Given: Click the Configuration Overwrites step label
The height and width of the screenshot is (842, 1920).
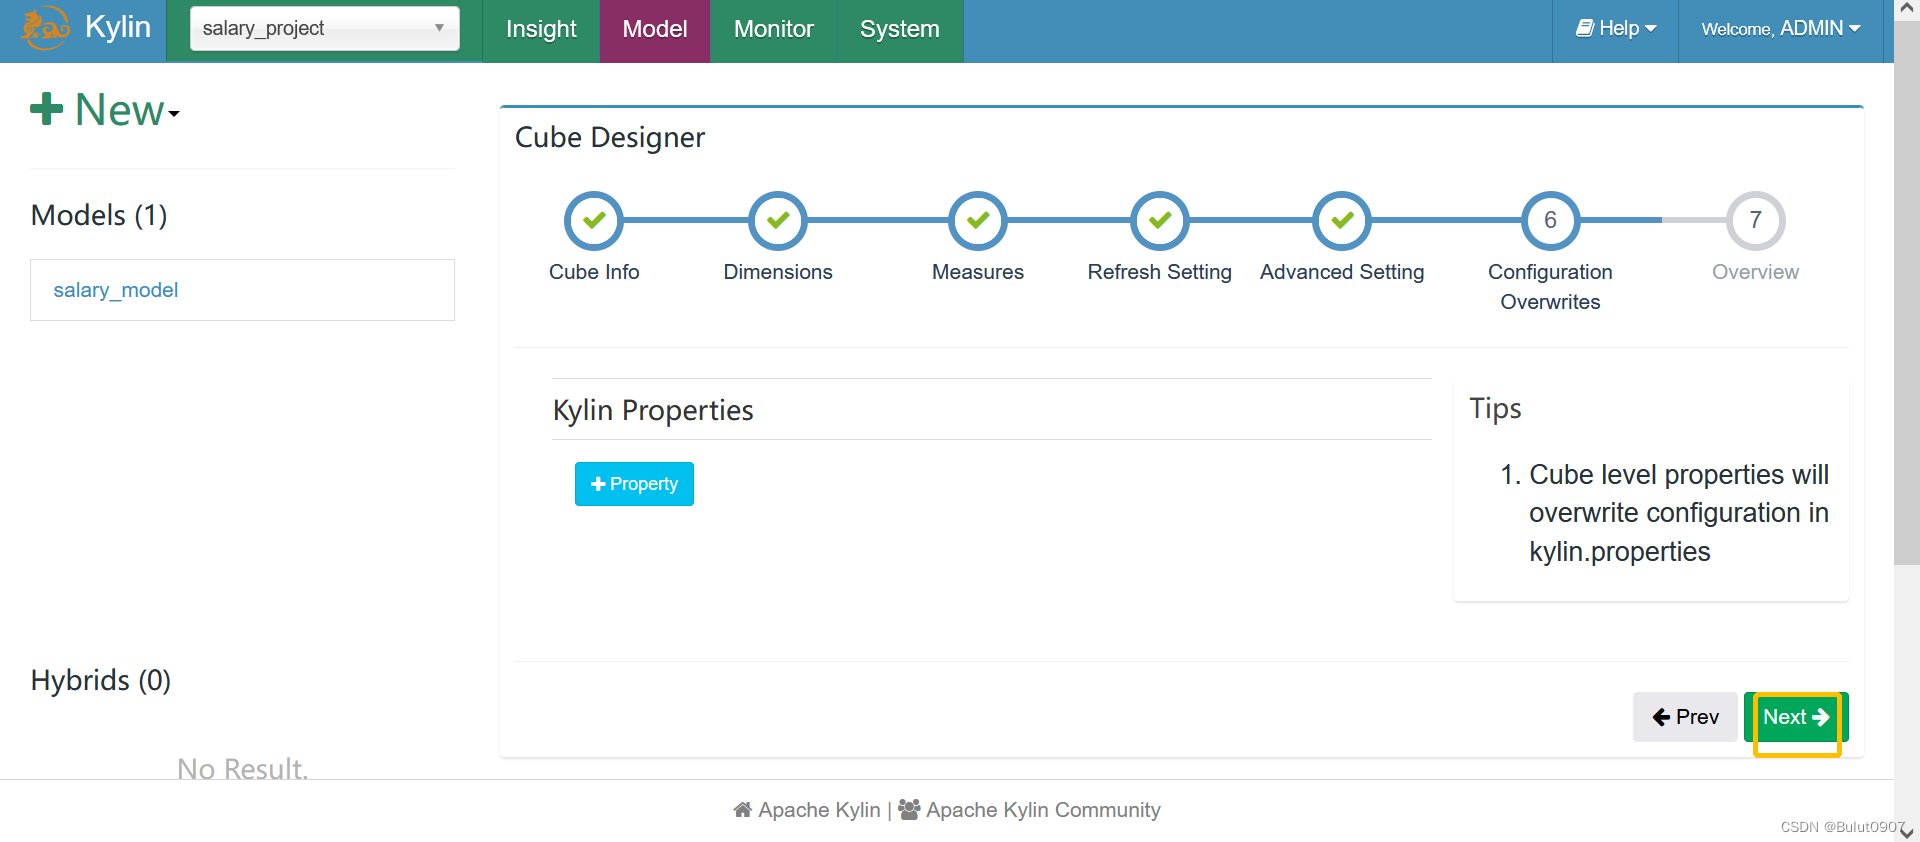Looking at the screenshot, I should click(x=1550, y=287).
